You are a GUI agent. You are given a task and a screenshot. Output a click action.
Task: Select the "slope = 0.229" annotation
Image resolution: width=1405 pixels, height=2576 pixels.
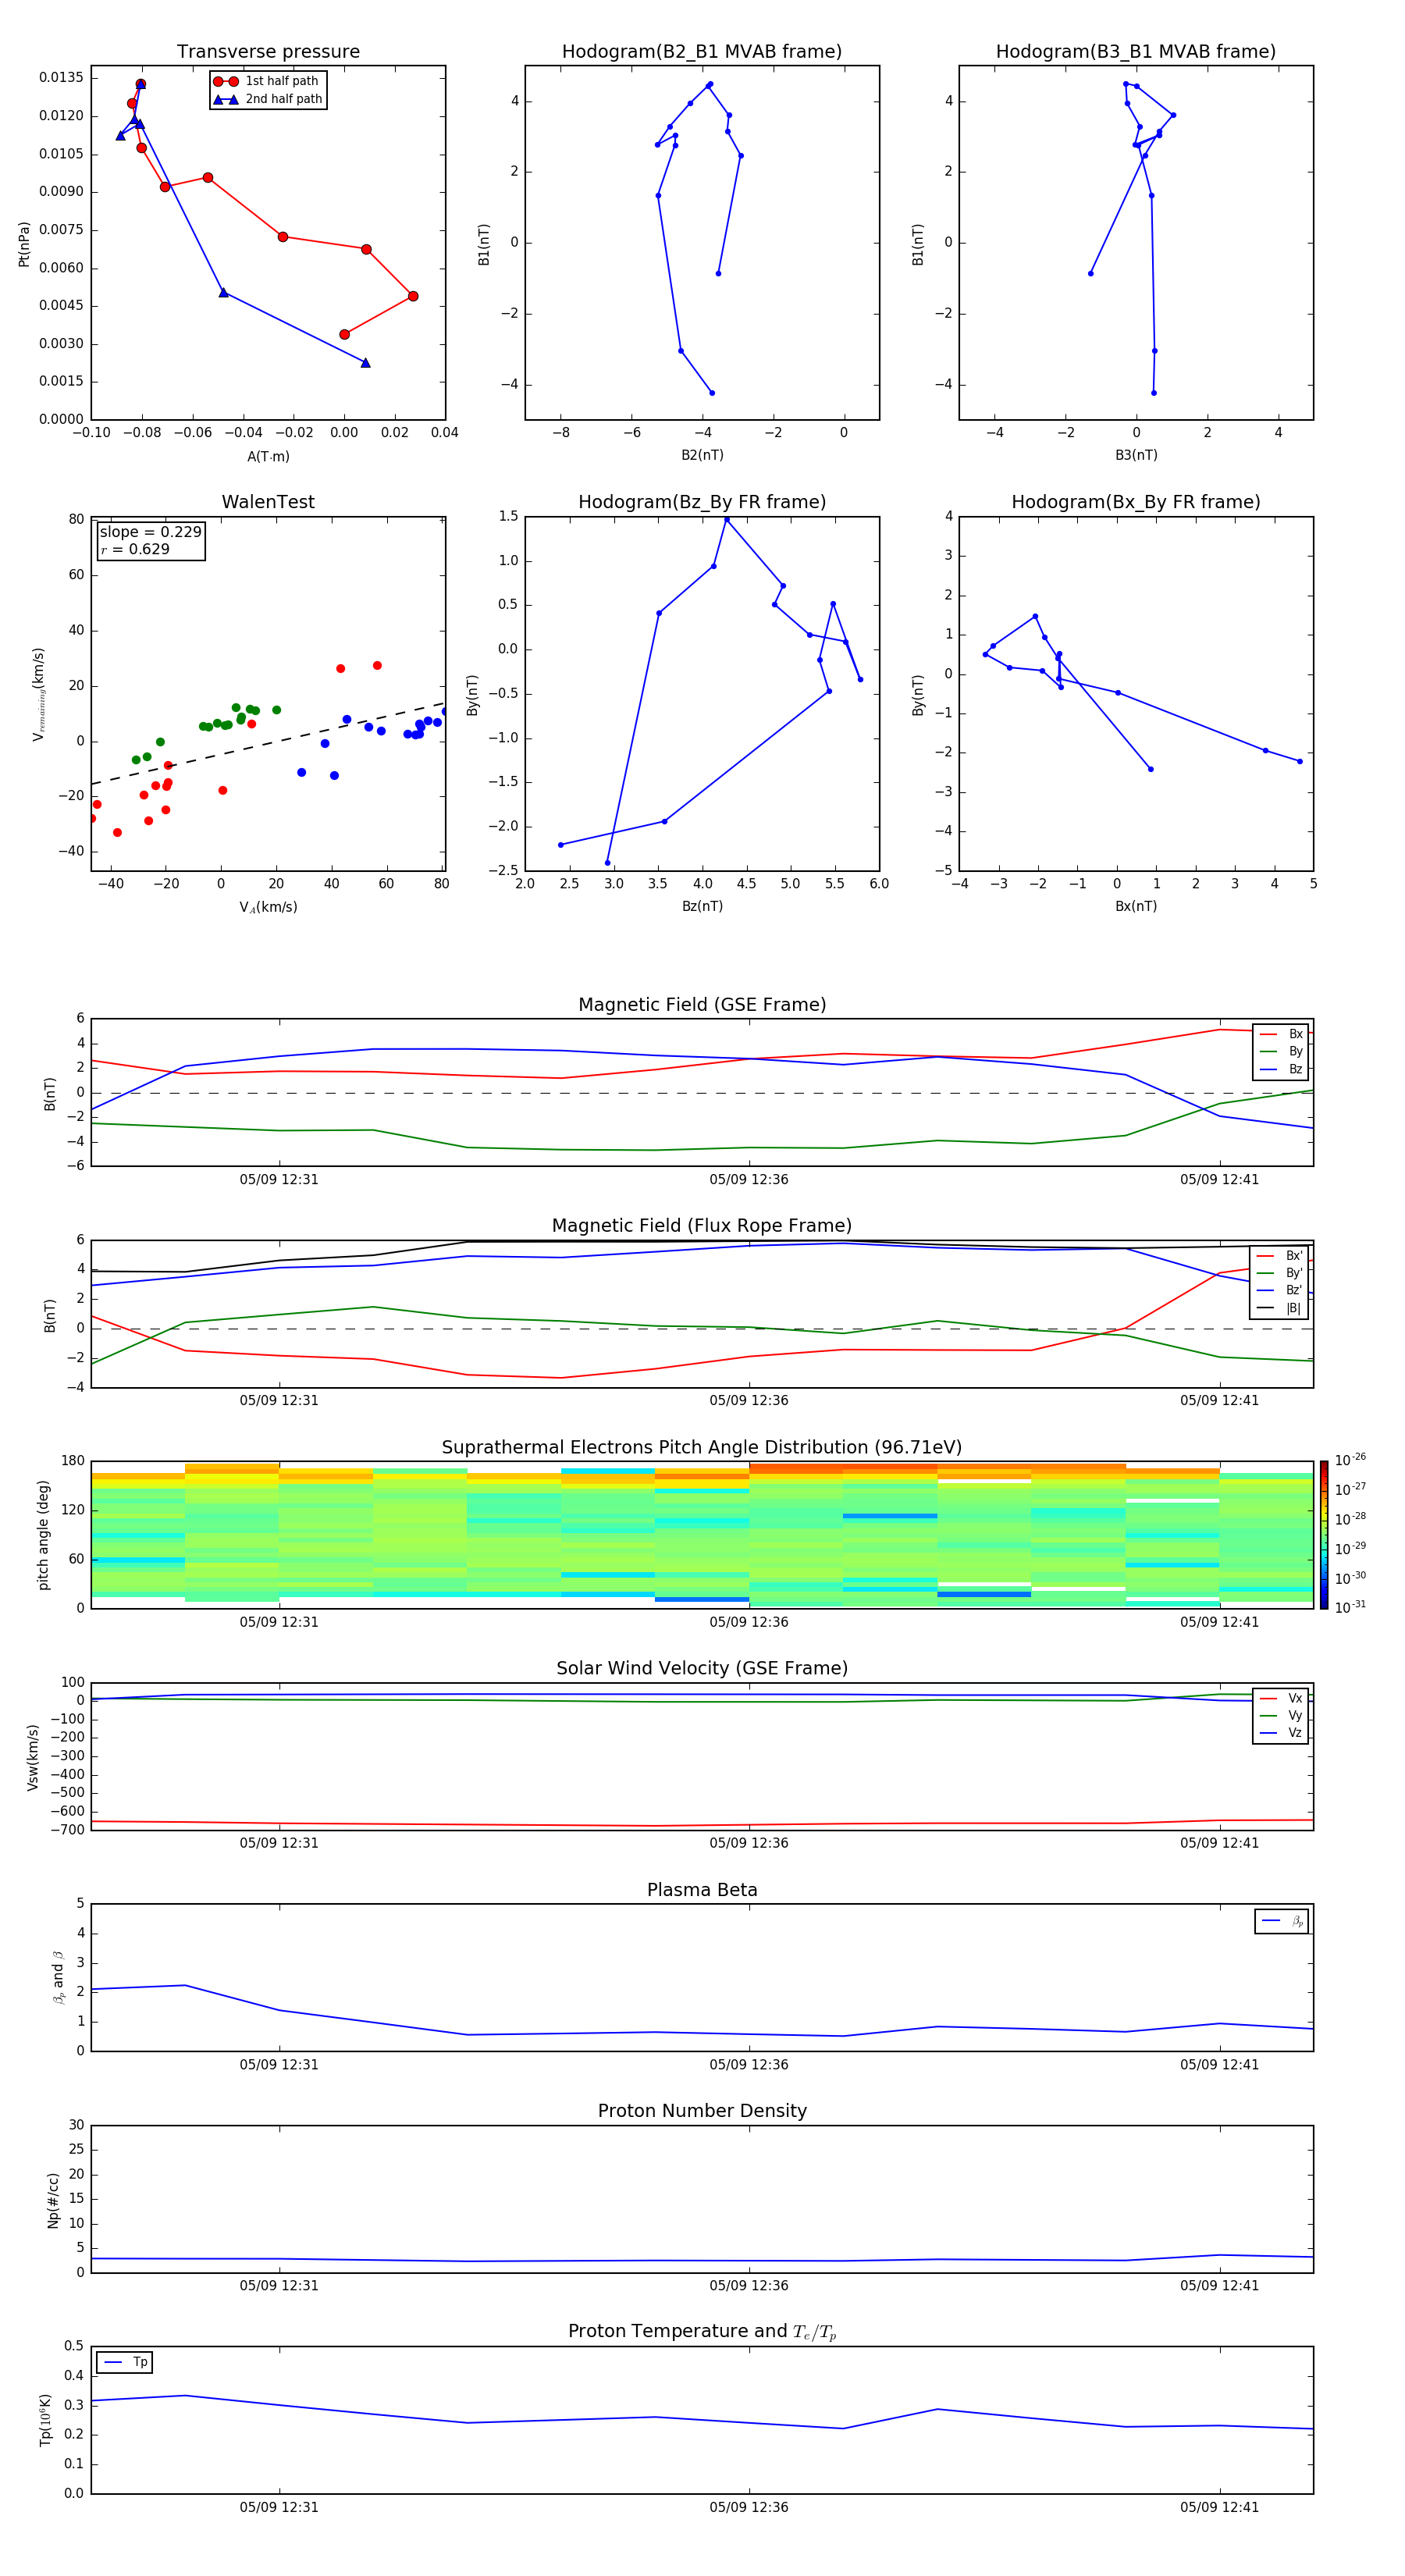150,532
